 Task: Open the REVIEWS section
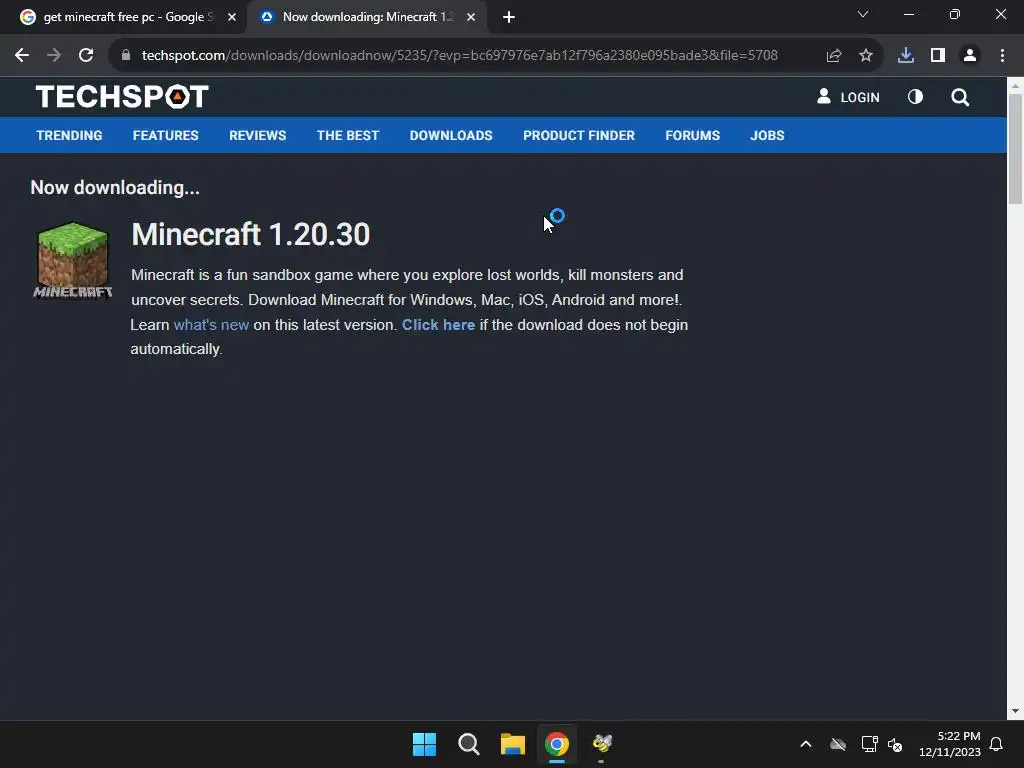[257, 135]
